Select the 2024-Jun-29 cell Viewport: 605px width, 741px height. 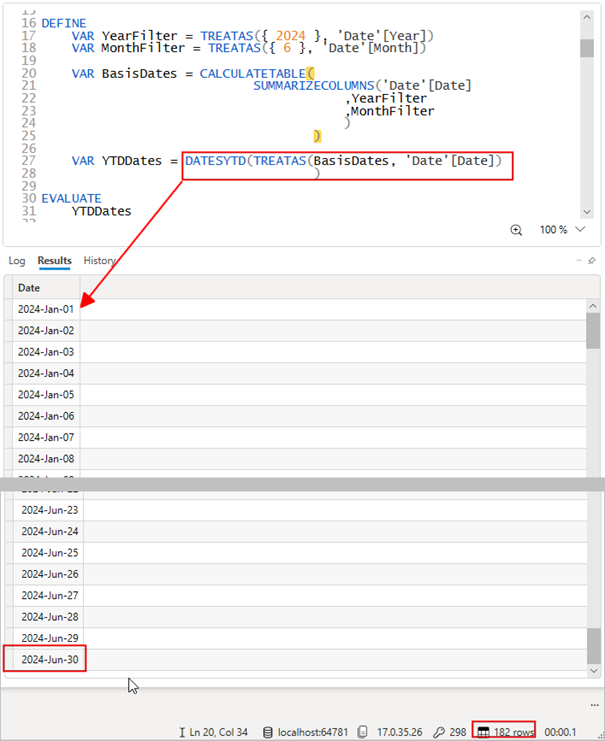[49, 638]
